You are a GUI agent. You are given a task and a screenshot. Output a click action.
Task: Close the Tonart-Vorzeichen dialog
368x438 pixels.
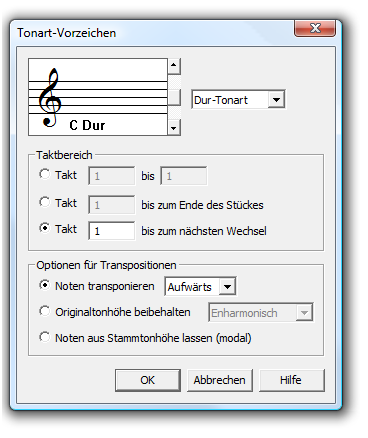coord(315,28)
